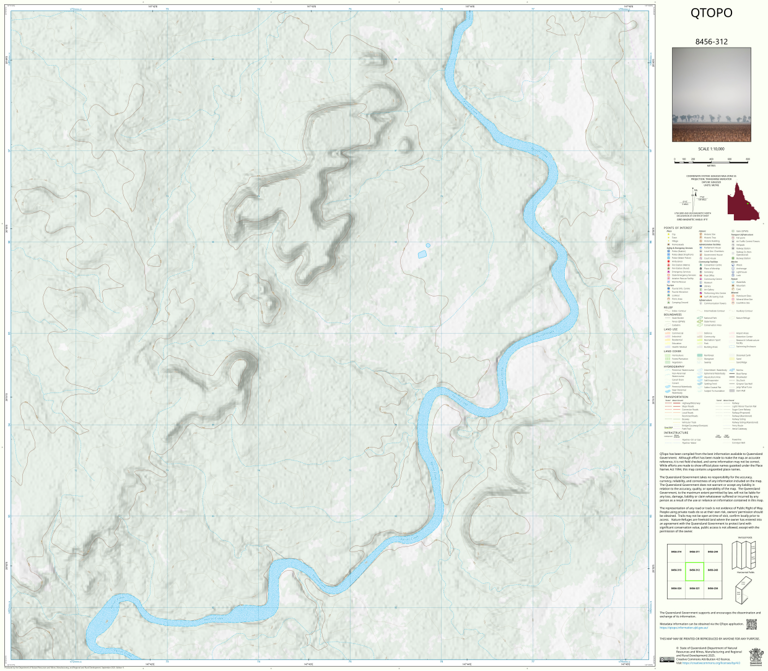Open the landscape cover photo thumbnail

pos(711,95)
